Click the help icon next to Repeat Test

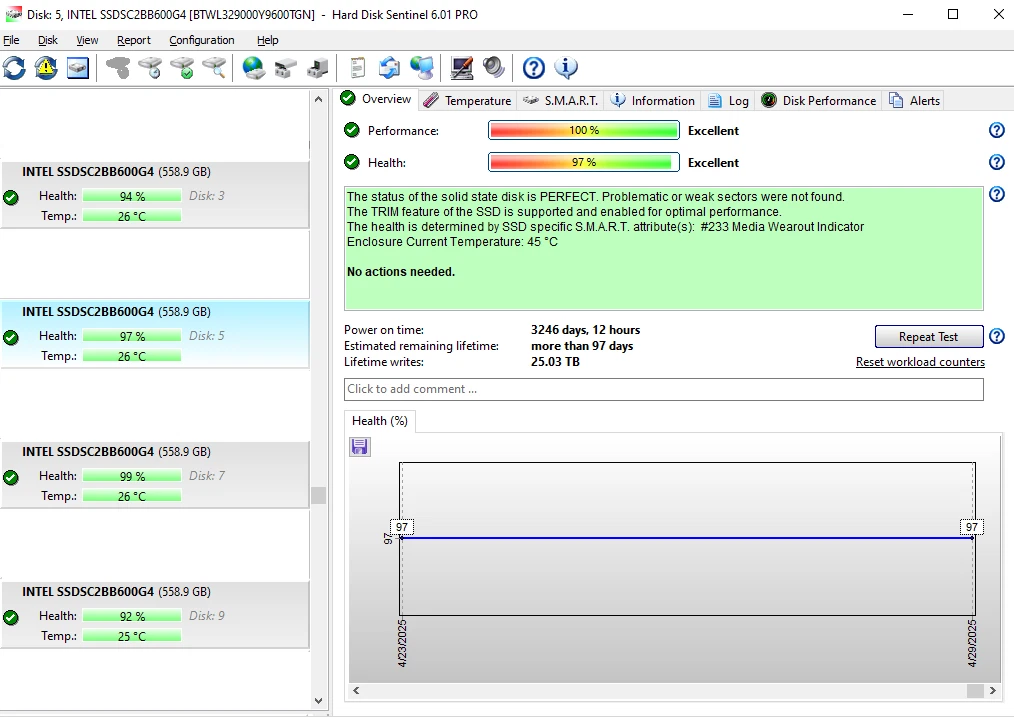tap(997, 336)
